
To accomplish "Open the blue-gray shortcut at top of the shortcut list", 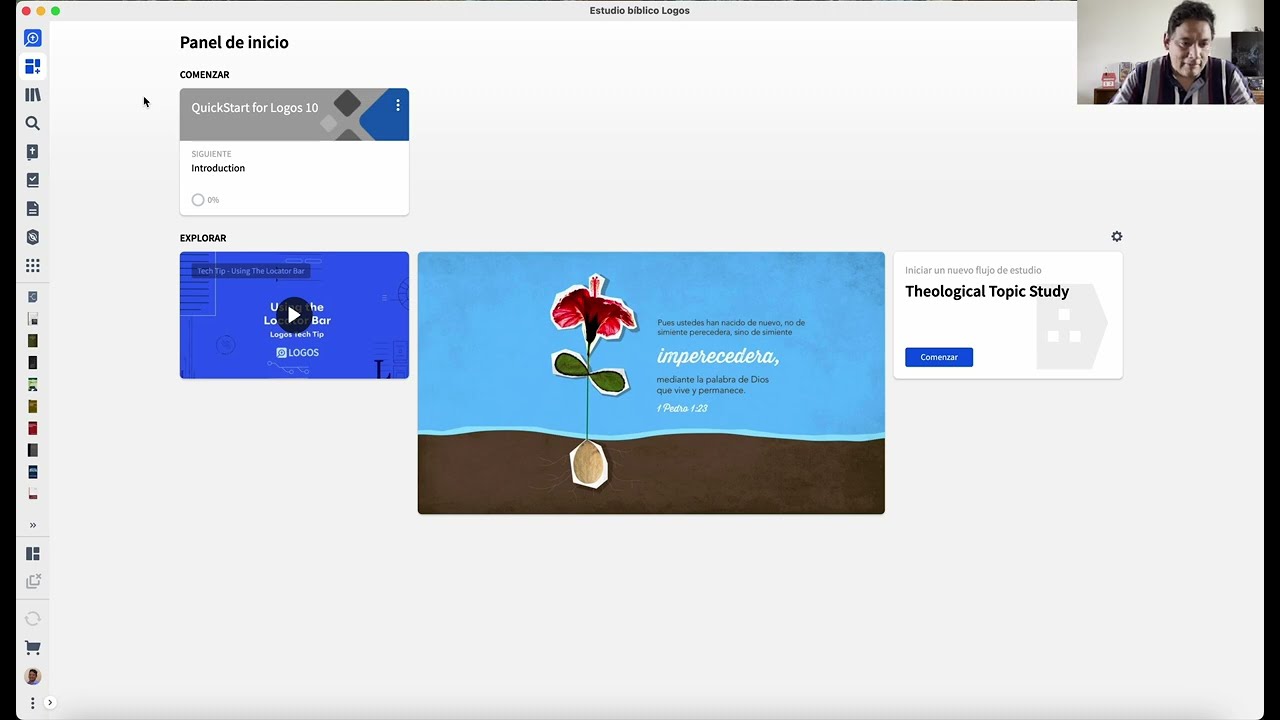I will pyautogui.click(x=33, y=297).
